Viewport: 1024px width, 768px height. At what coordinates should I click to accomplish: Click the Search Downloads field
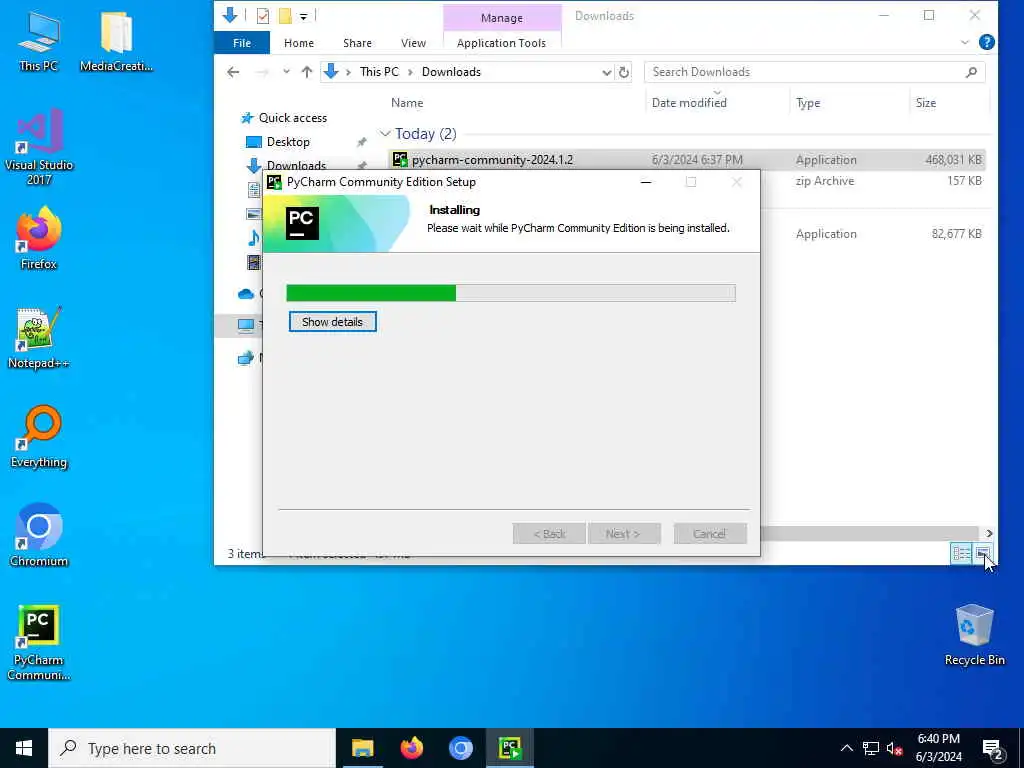click(814, 72)
